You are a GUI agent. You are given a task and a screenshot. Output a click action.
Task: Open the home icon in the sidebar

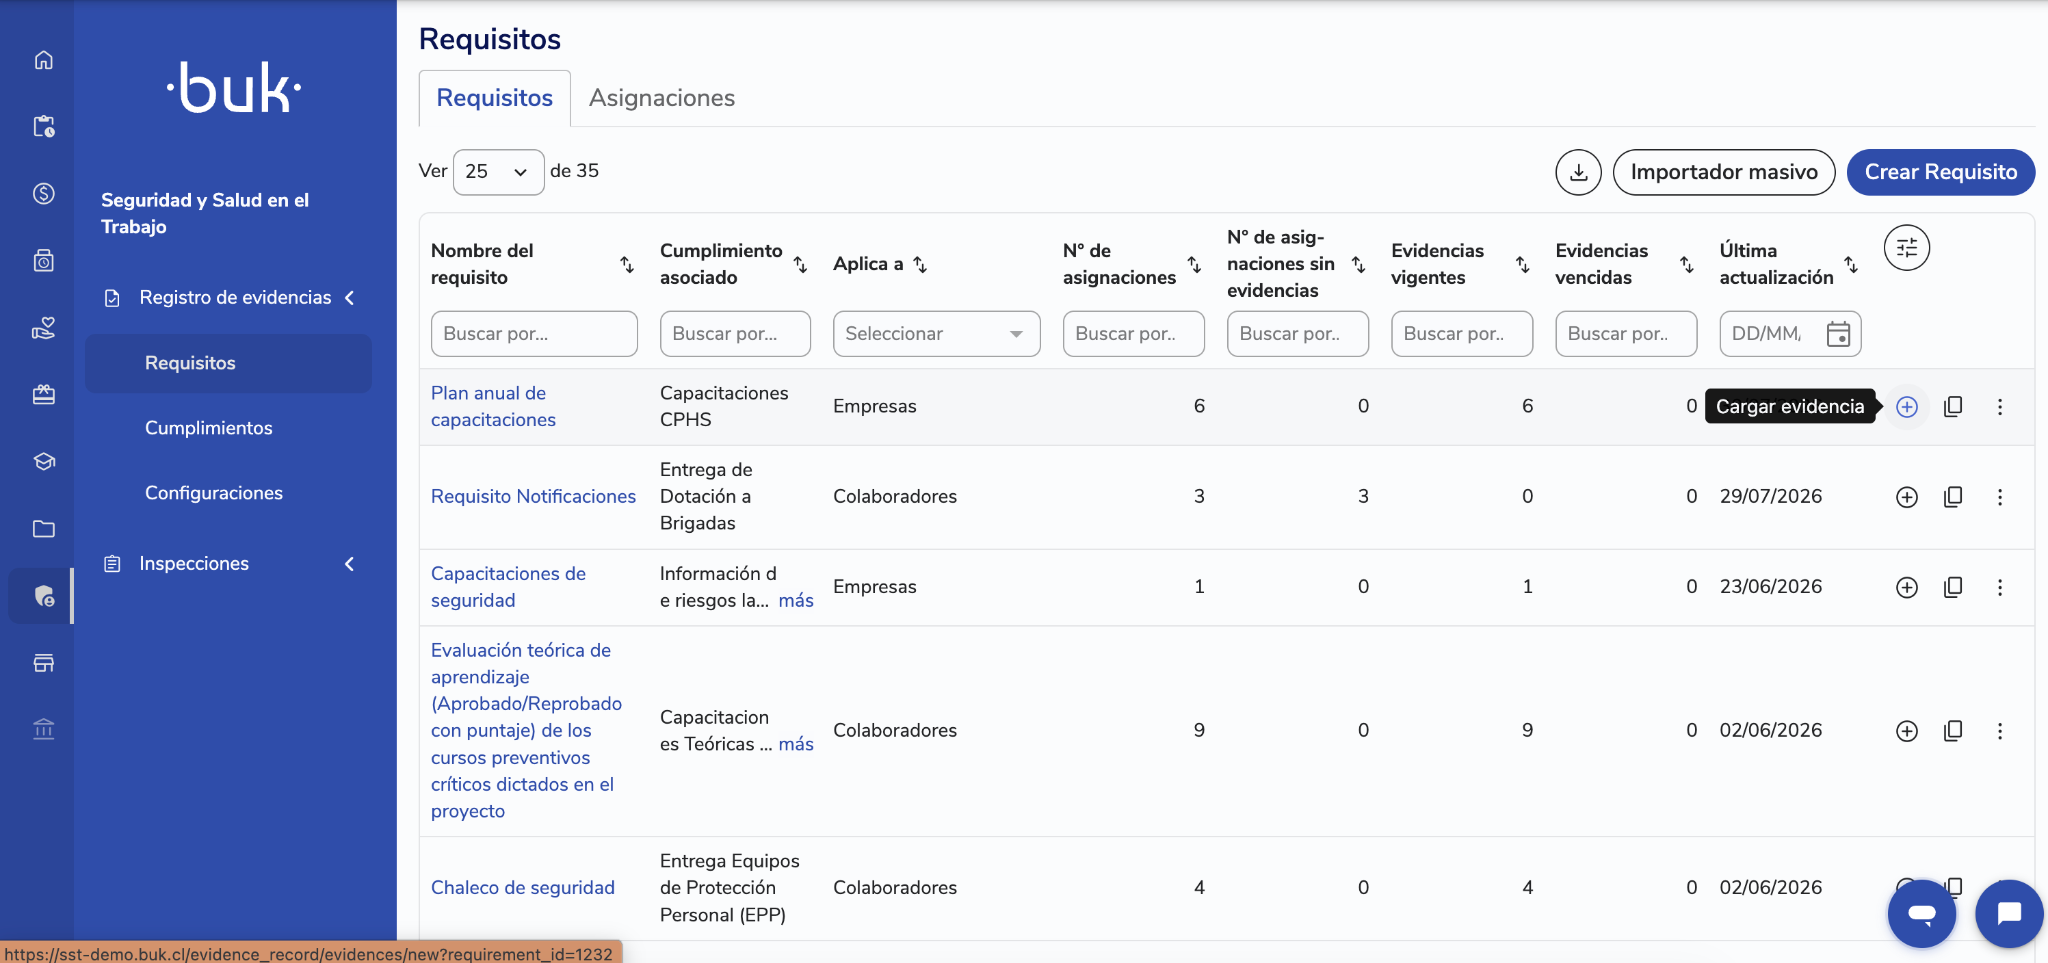click(x=44, y=60)
